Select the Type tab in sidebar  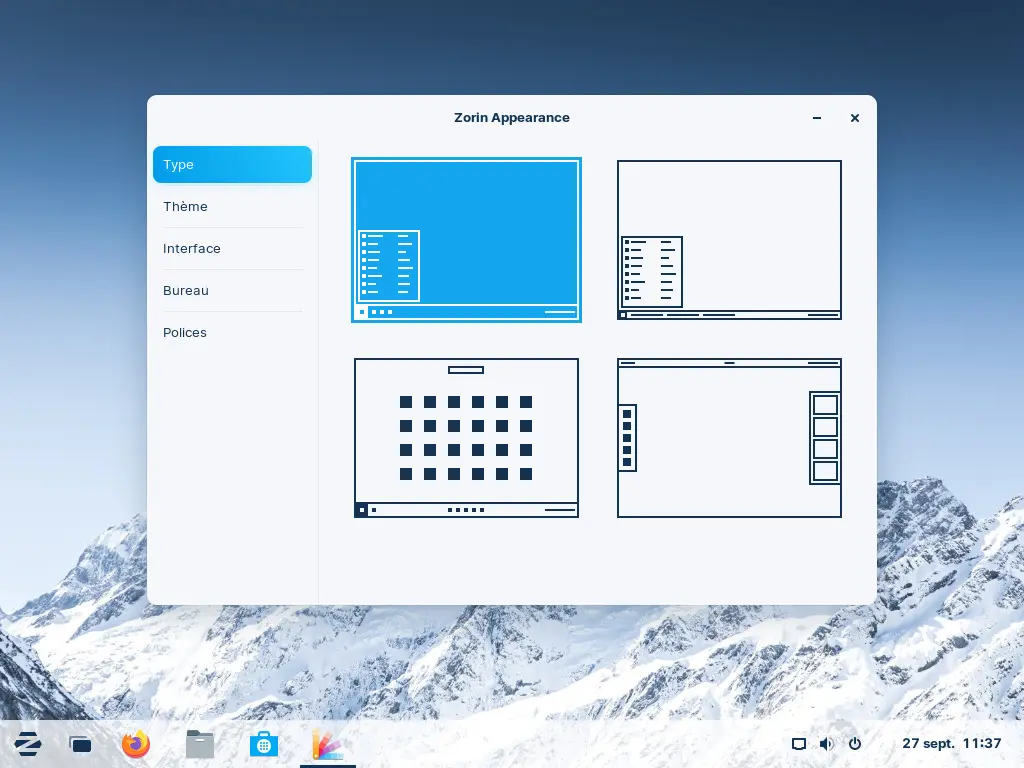pos(232,165)
